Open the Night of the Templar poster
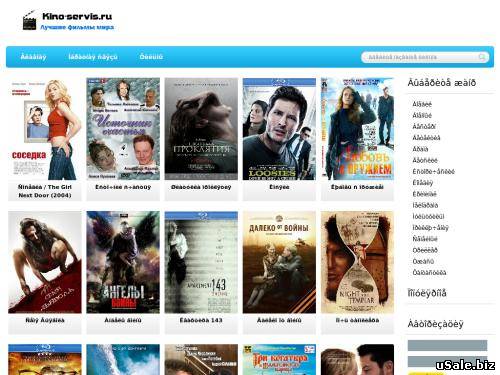Screen dimensions: 500x375 pos(357,262)
